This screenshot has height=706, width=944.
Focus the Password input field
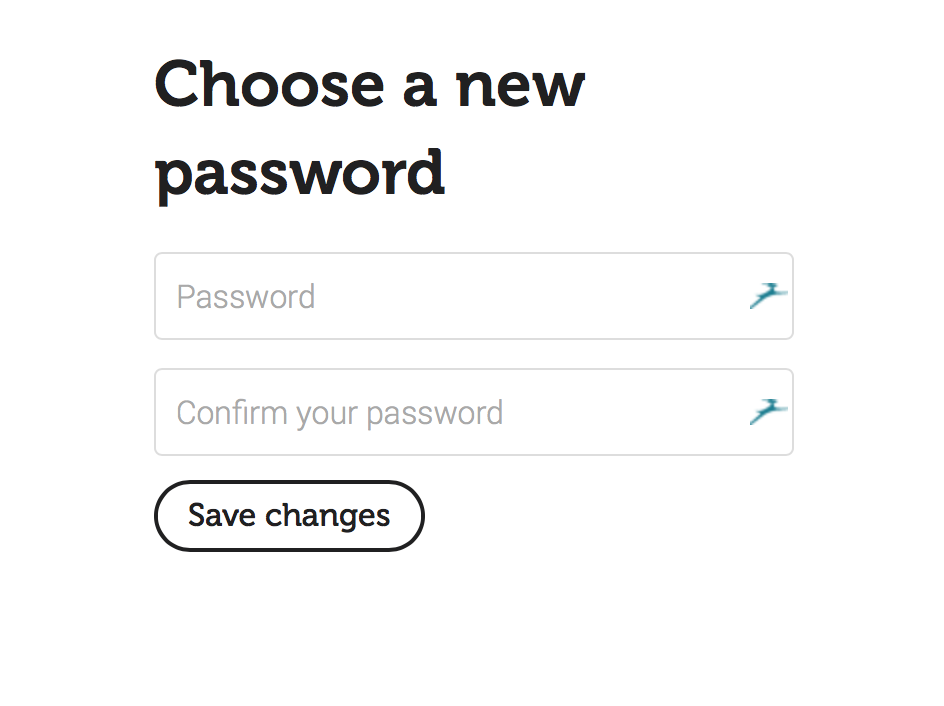[x=450, y=296]
